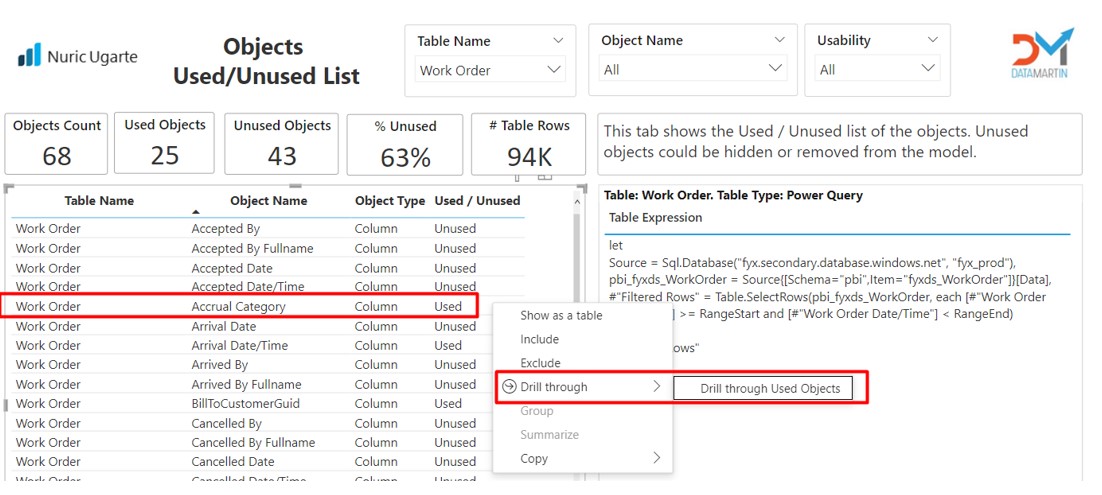Select Include from context menu
Screen dimensions: 1102x495
[x=539, y=339]
